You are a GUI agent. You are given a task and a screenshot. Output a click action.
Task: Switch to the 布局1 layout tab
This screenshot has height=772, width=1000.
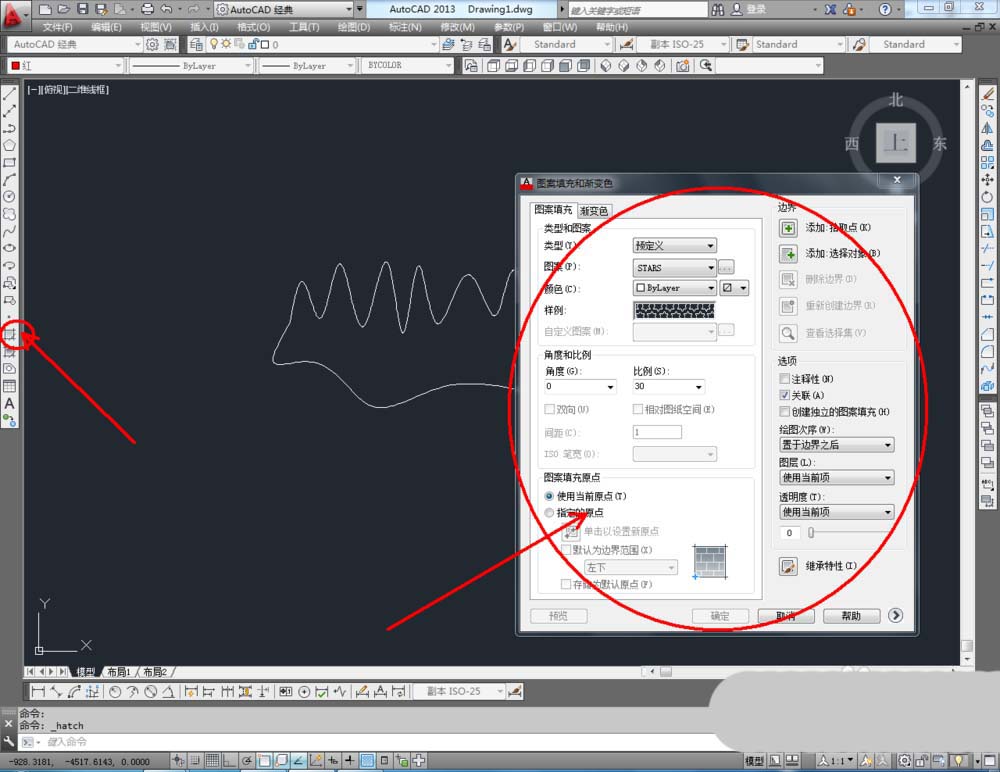[119, 672]
